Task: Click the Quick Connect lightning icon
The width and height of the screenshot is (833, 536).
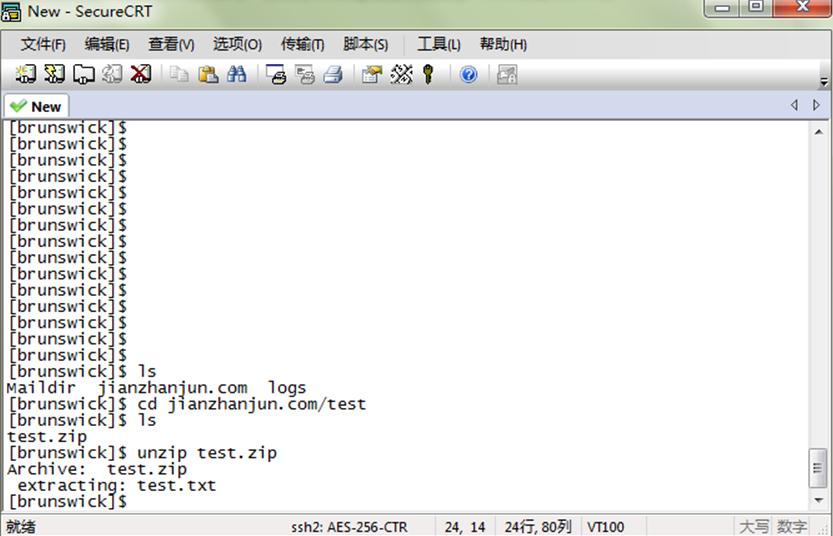Action: [x=54, y=74]
